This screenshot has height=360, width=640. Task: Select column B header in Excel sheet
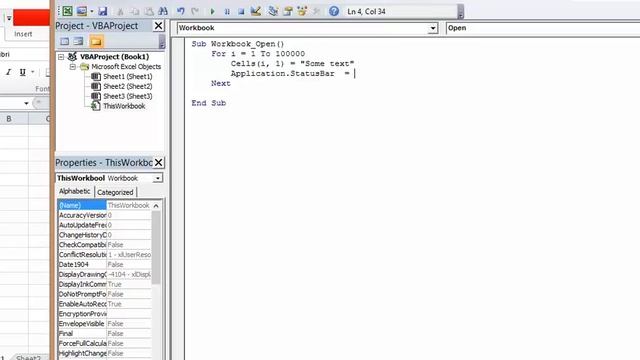pos(9,119)
